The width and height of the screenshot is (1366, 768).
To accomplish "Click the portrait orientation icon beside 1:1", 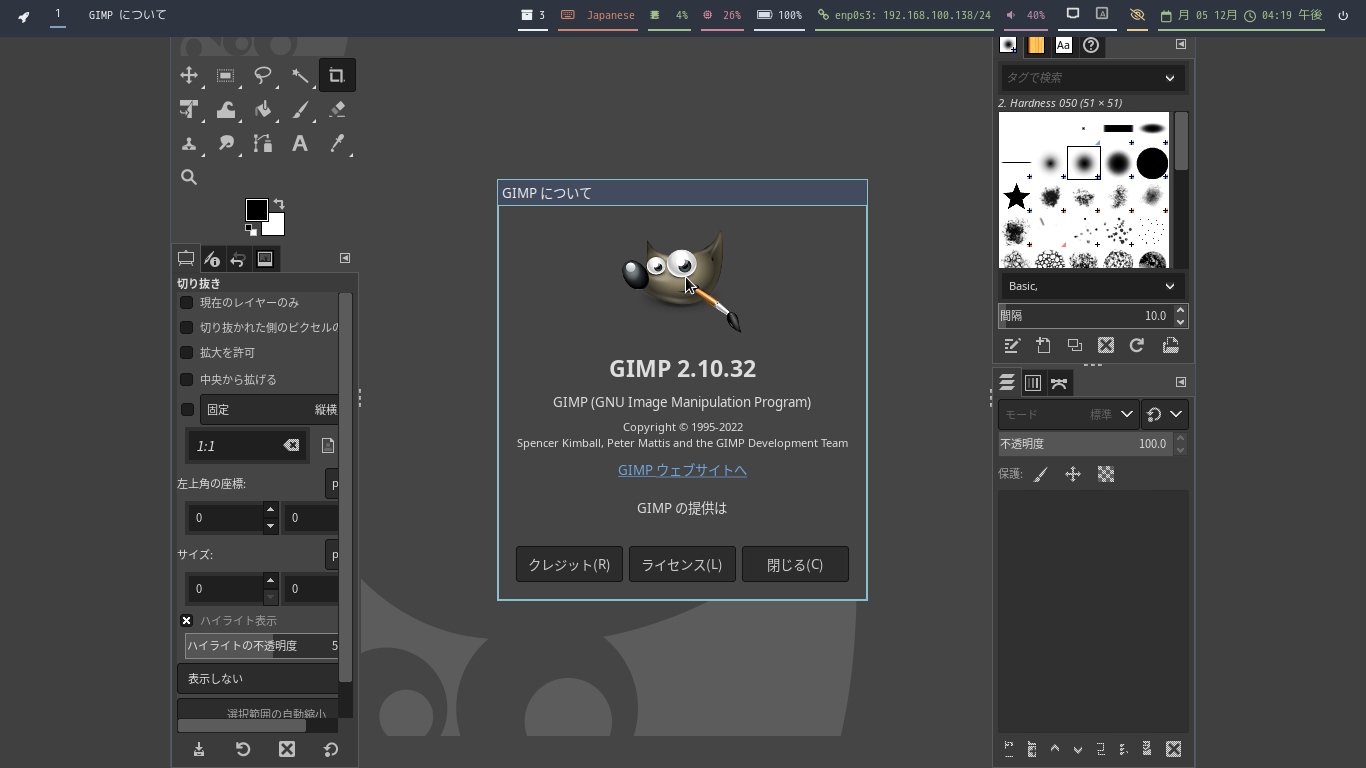I will [x=328, y=445].
